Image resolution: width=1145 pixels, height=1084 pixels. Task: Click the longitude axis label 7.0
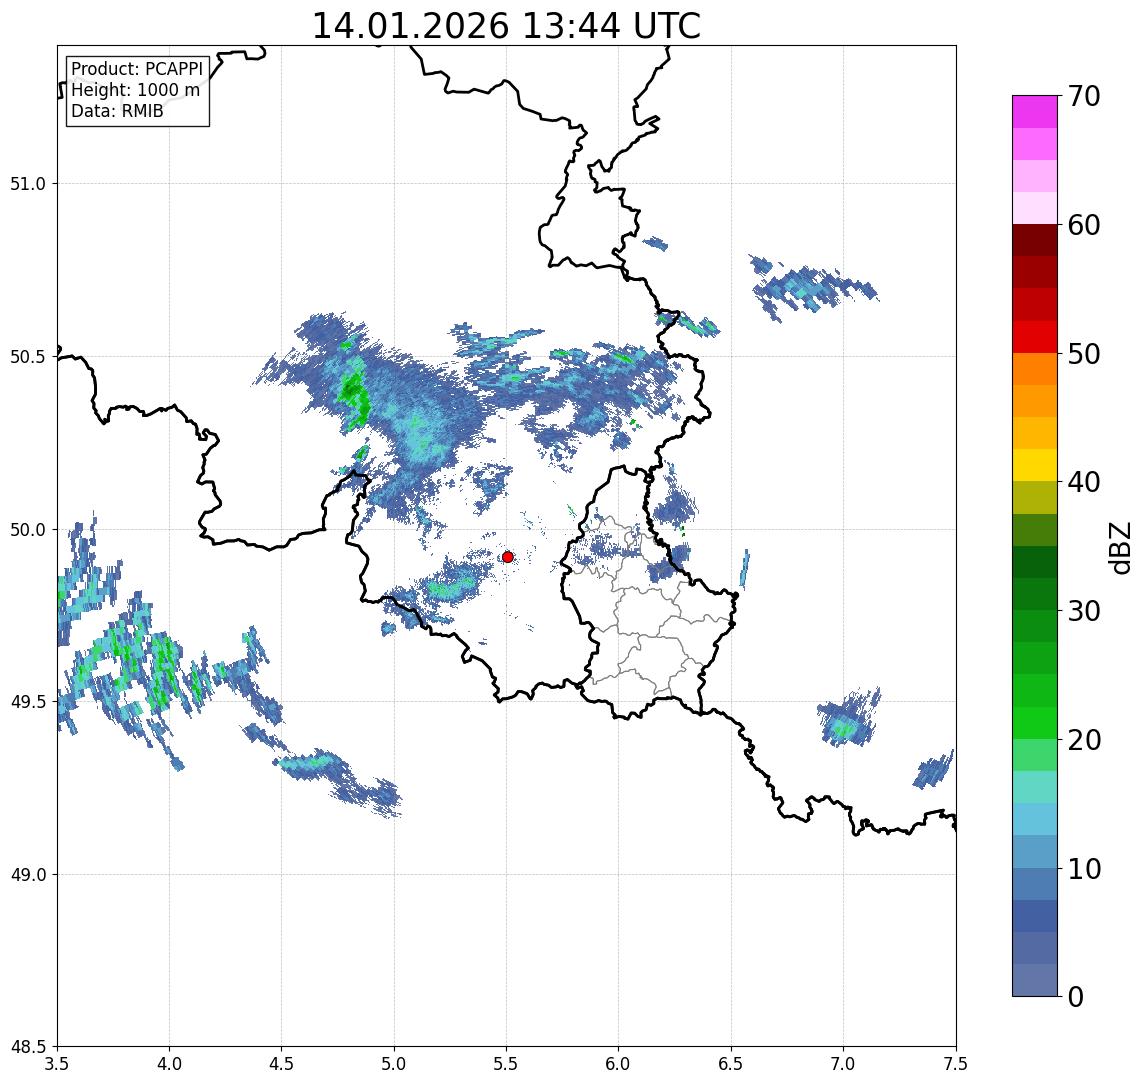pyautogui.click(x=843, y=1064)
